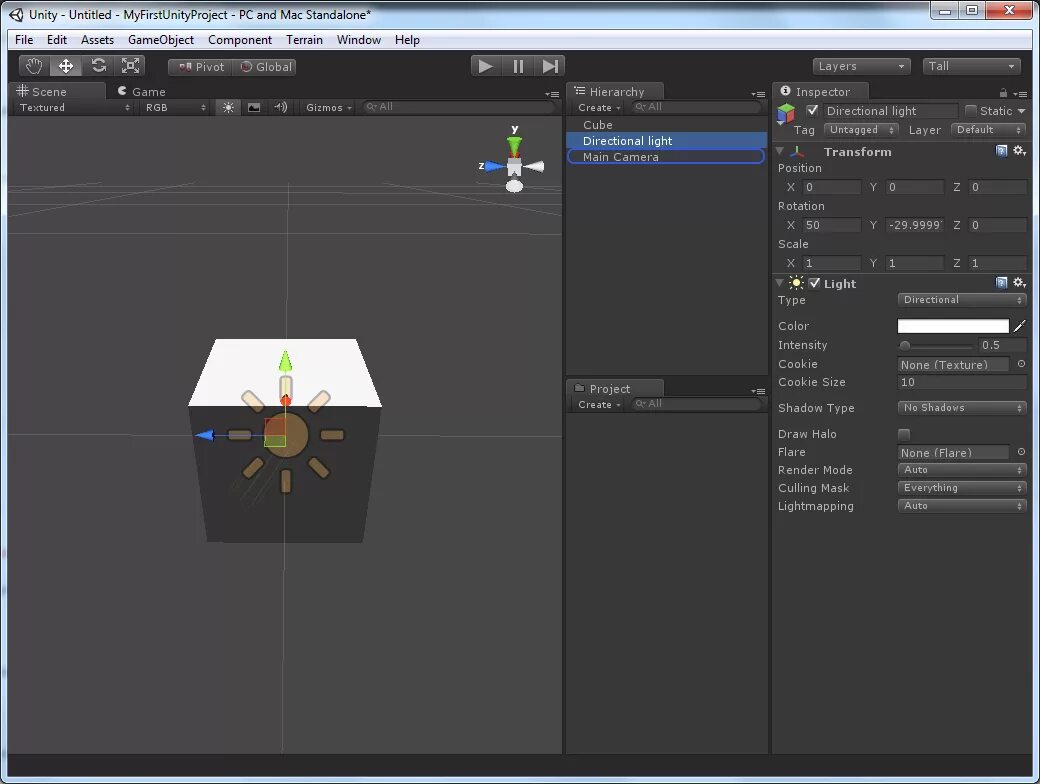Open the RGB render mode dropdown

click(x=175, y=107)
